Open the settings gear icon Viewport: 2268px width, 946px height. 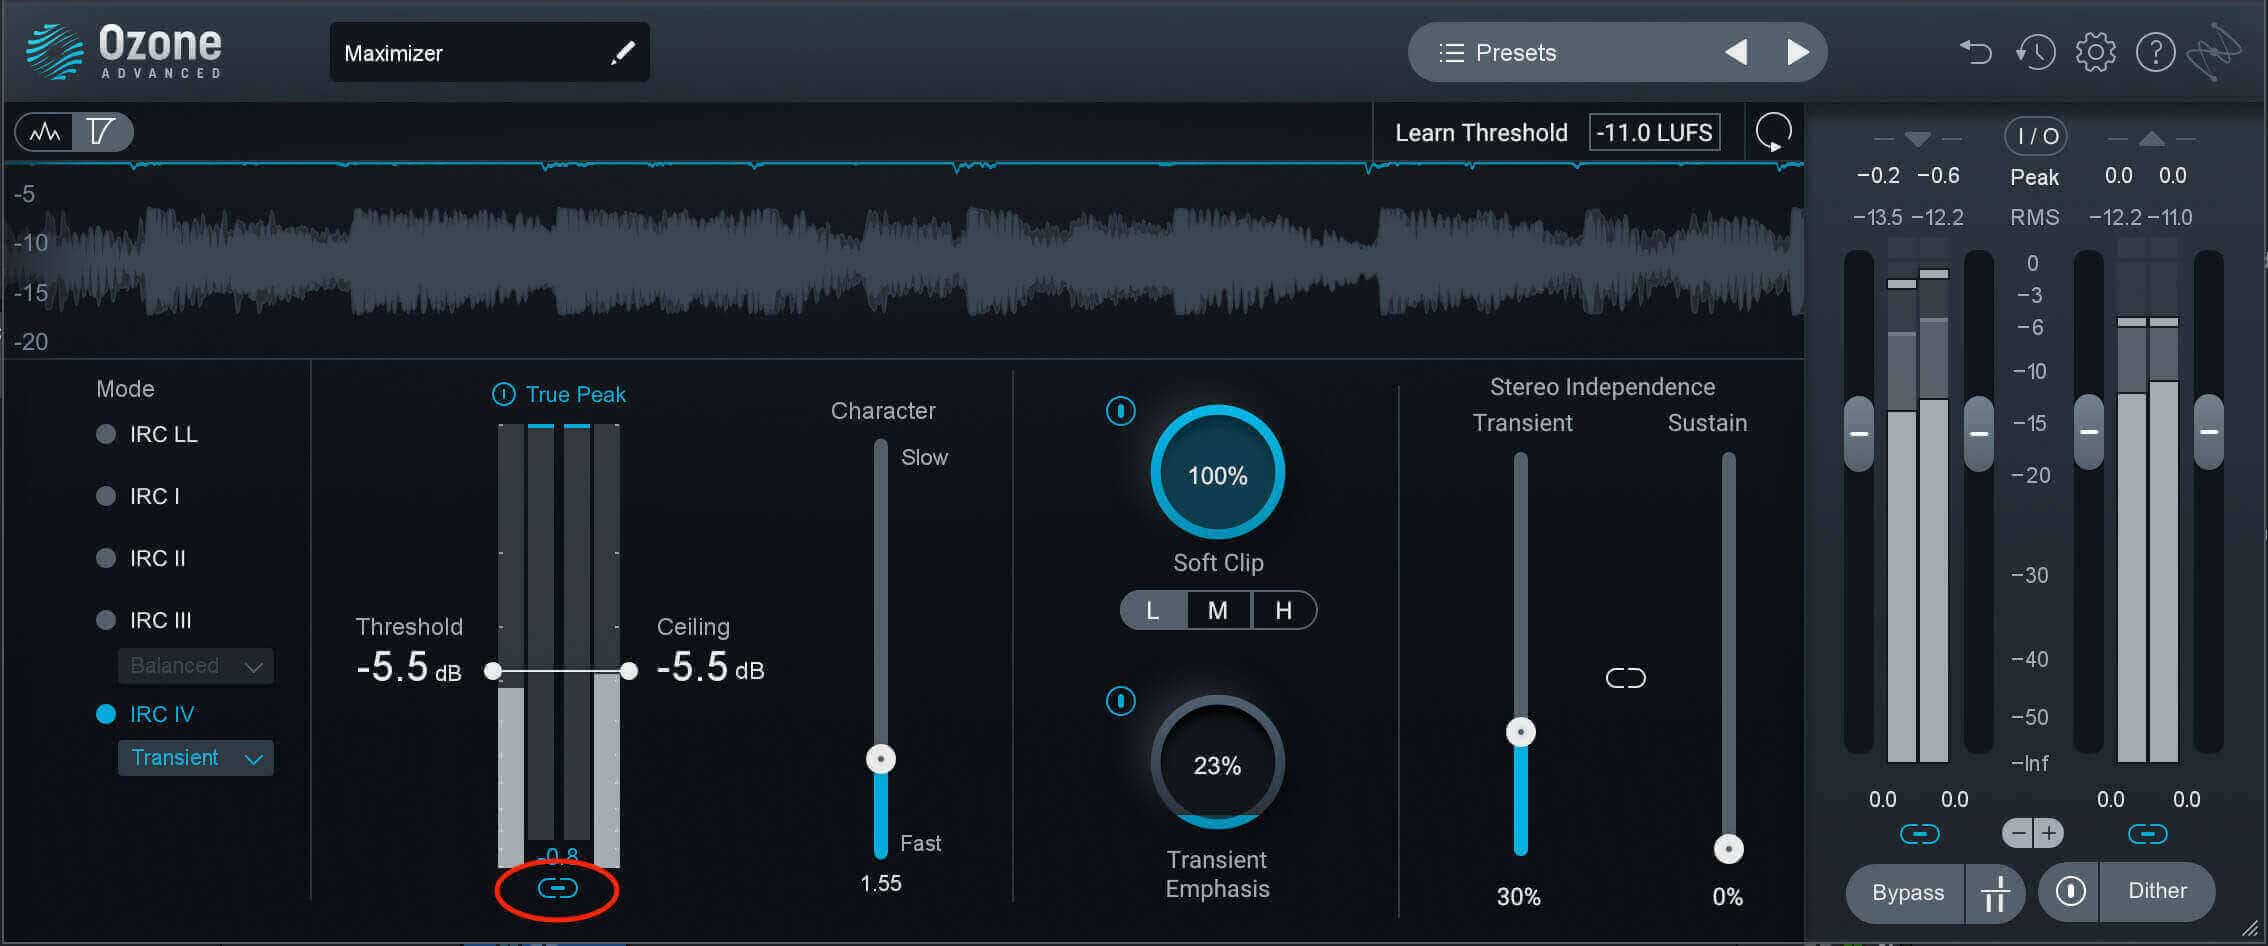(2095, 52)
